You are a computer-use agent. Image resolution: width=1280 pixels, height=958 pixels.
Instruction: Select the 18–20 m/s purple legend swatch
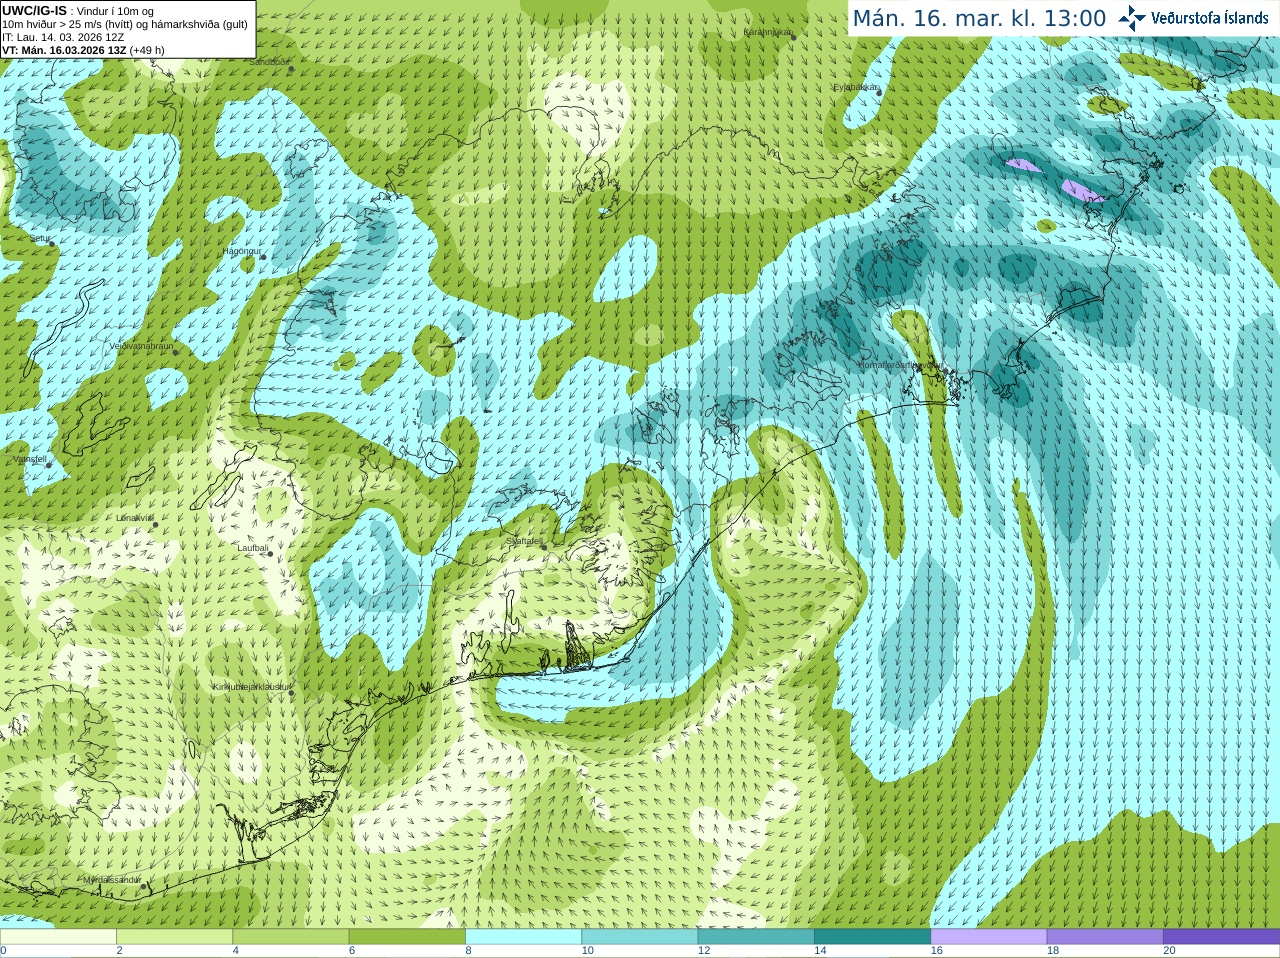[x=1105, y=937]
